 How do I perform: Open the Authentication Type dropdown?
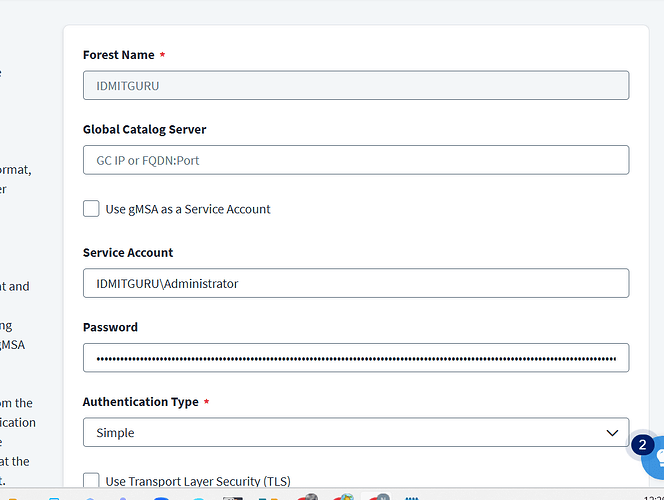click(355, 432)
